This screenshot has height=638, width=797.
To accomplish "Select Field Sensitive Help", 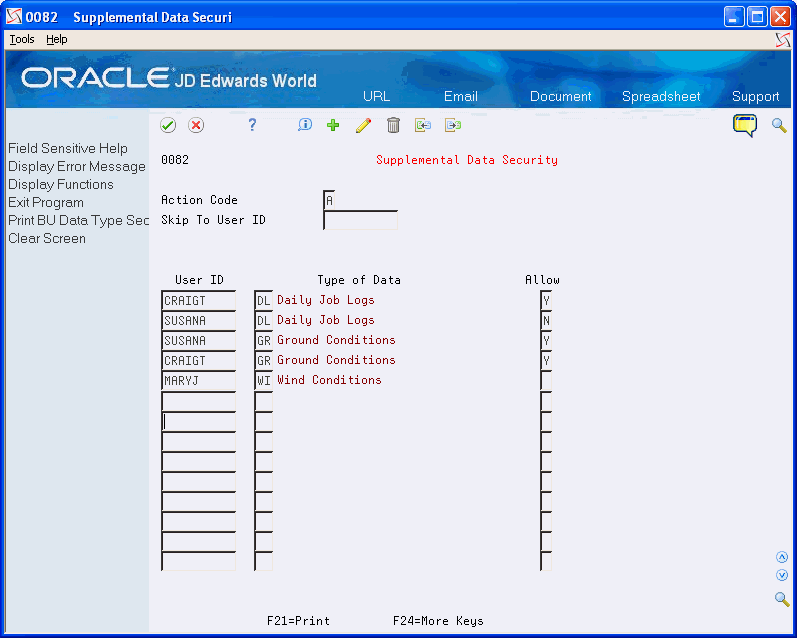I will 68,148.
